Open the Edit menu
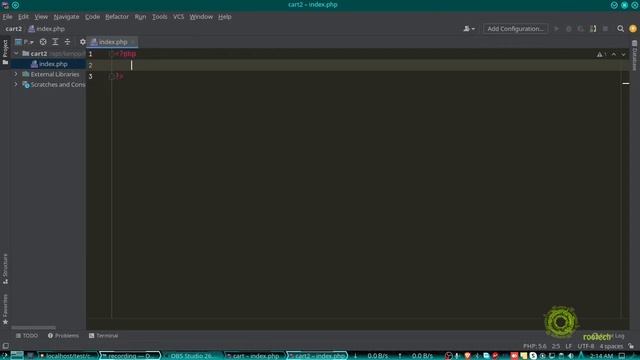Viewport: 640px width, 360px height. 23,17
